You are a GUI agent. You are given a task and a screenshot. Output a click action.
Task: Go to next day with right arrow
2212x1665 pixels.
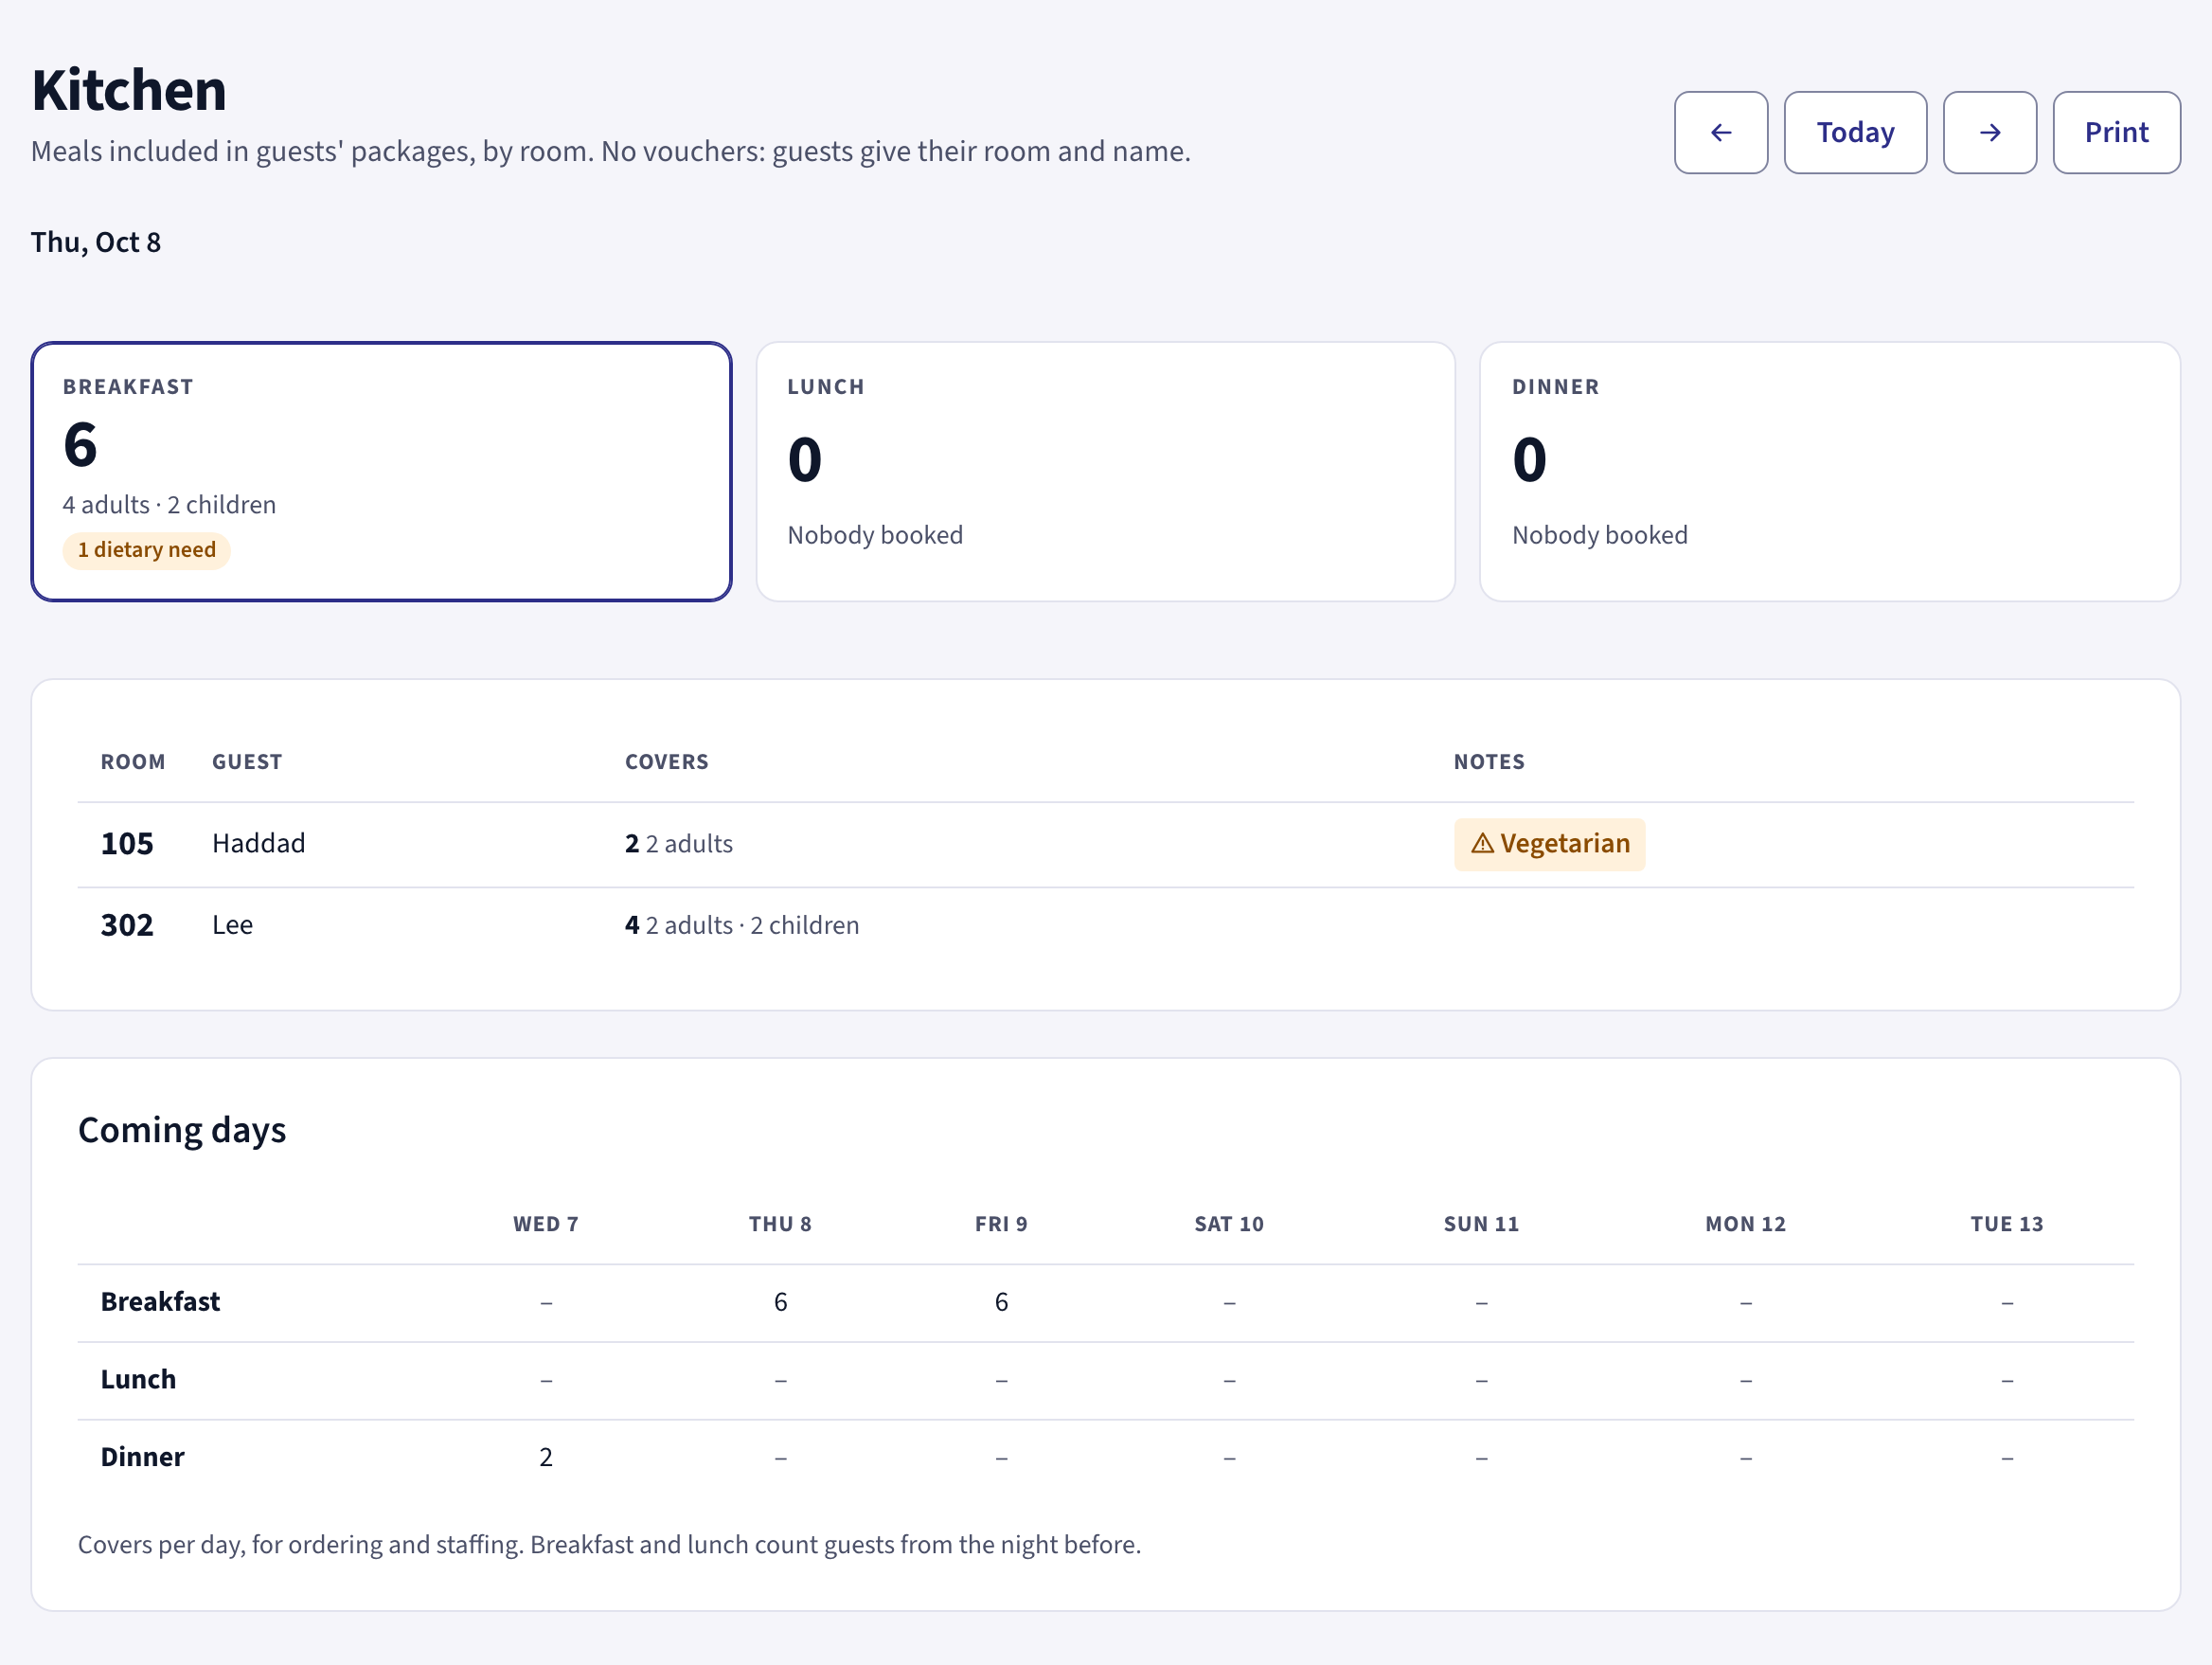(1989, 132)
